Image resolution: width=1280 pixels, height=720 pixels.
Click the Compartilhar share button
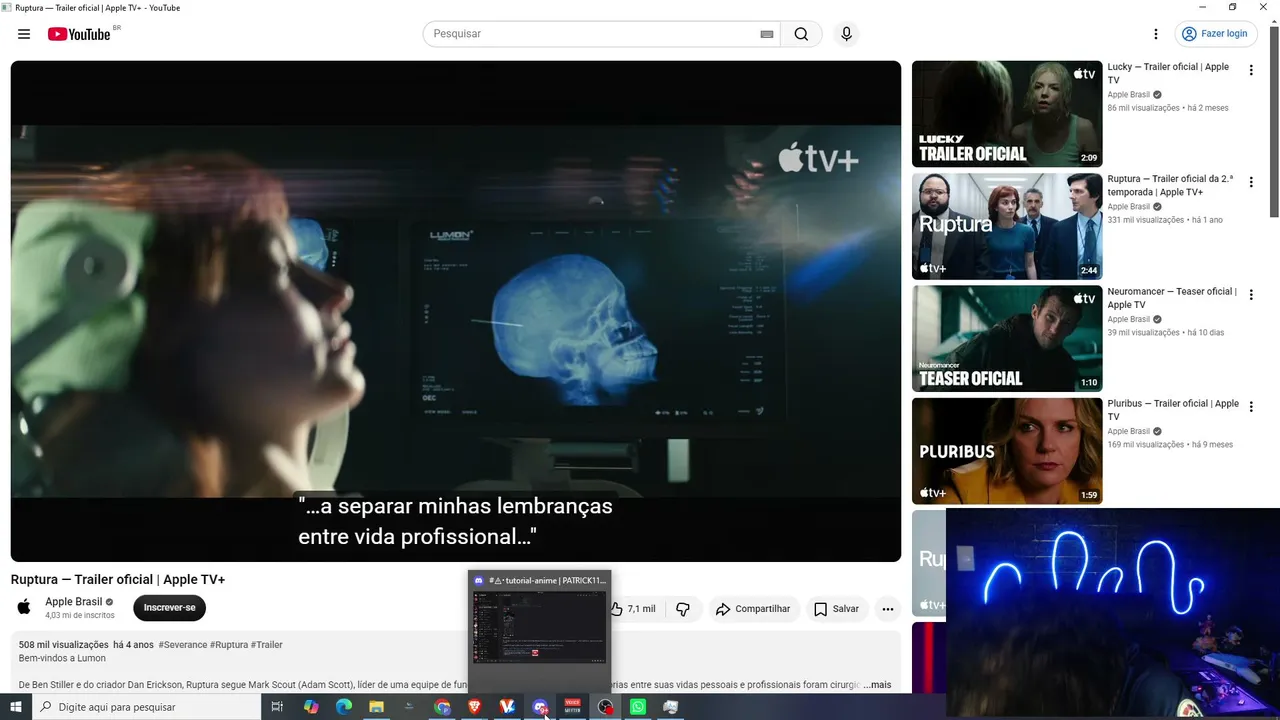tap(754, 609)
